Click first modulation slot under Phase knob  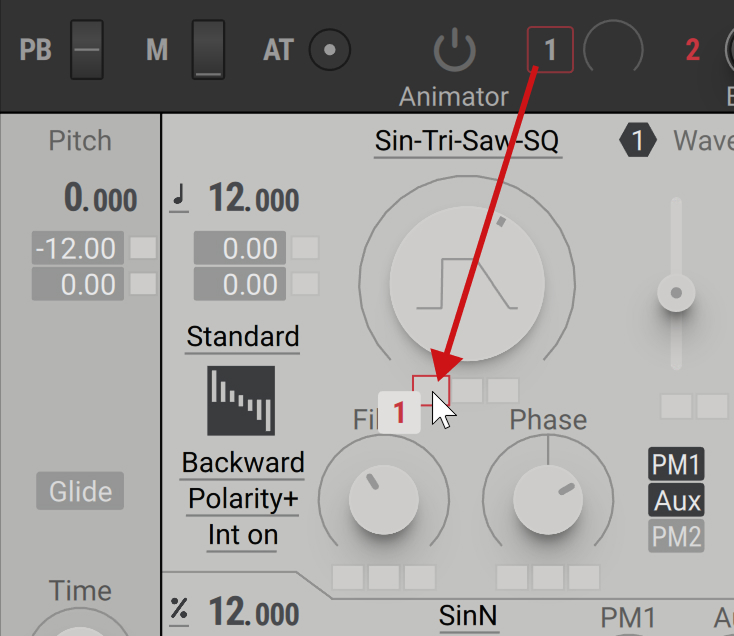click(x=512, y=577)
